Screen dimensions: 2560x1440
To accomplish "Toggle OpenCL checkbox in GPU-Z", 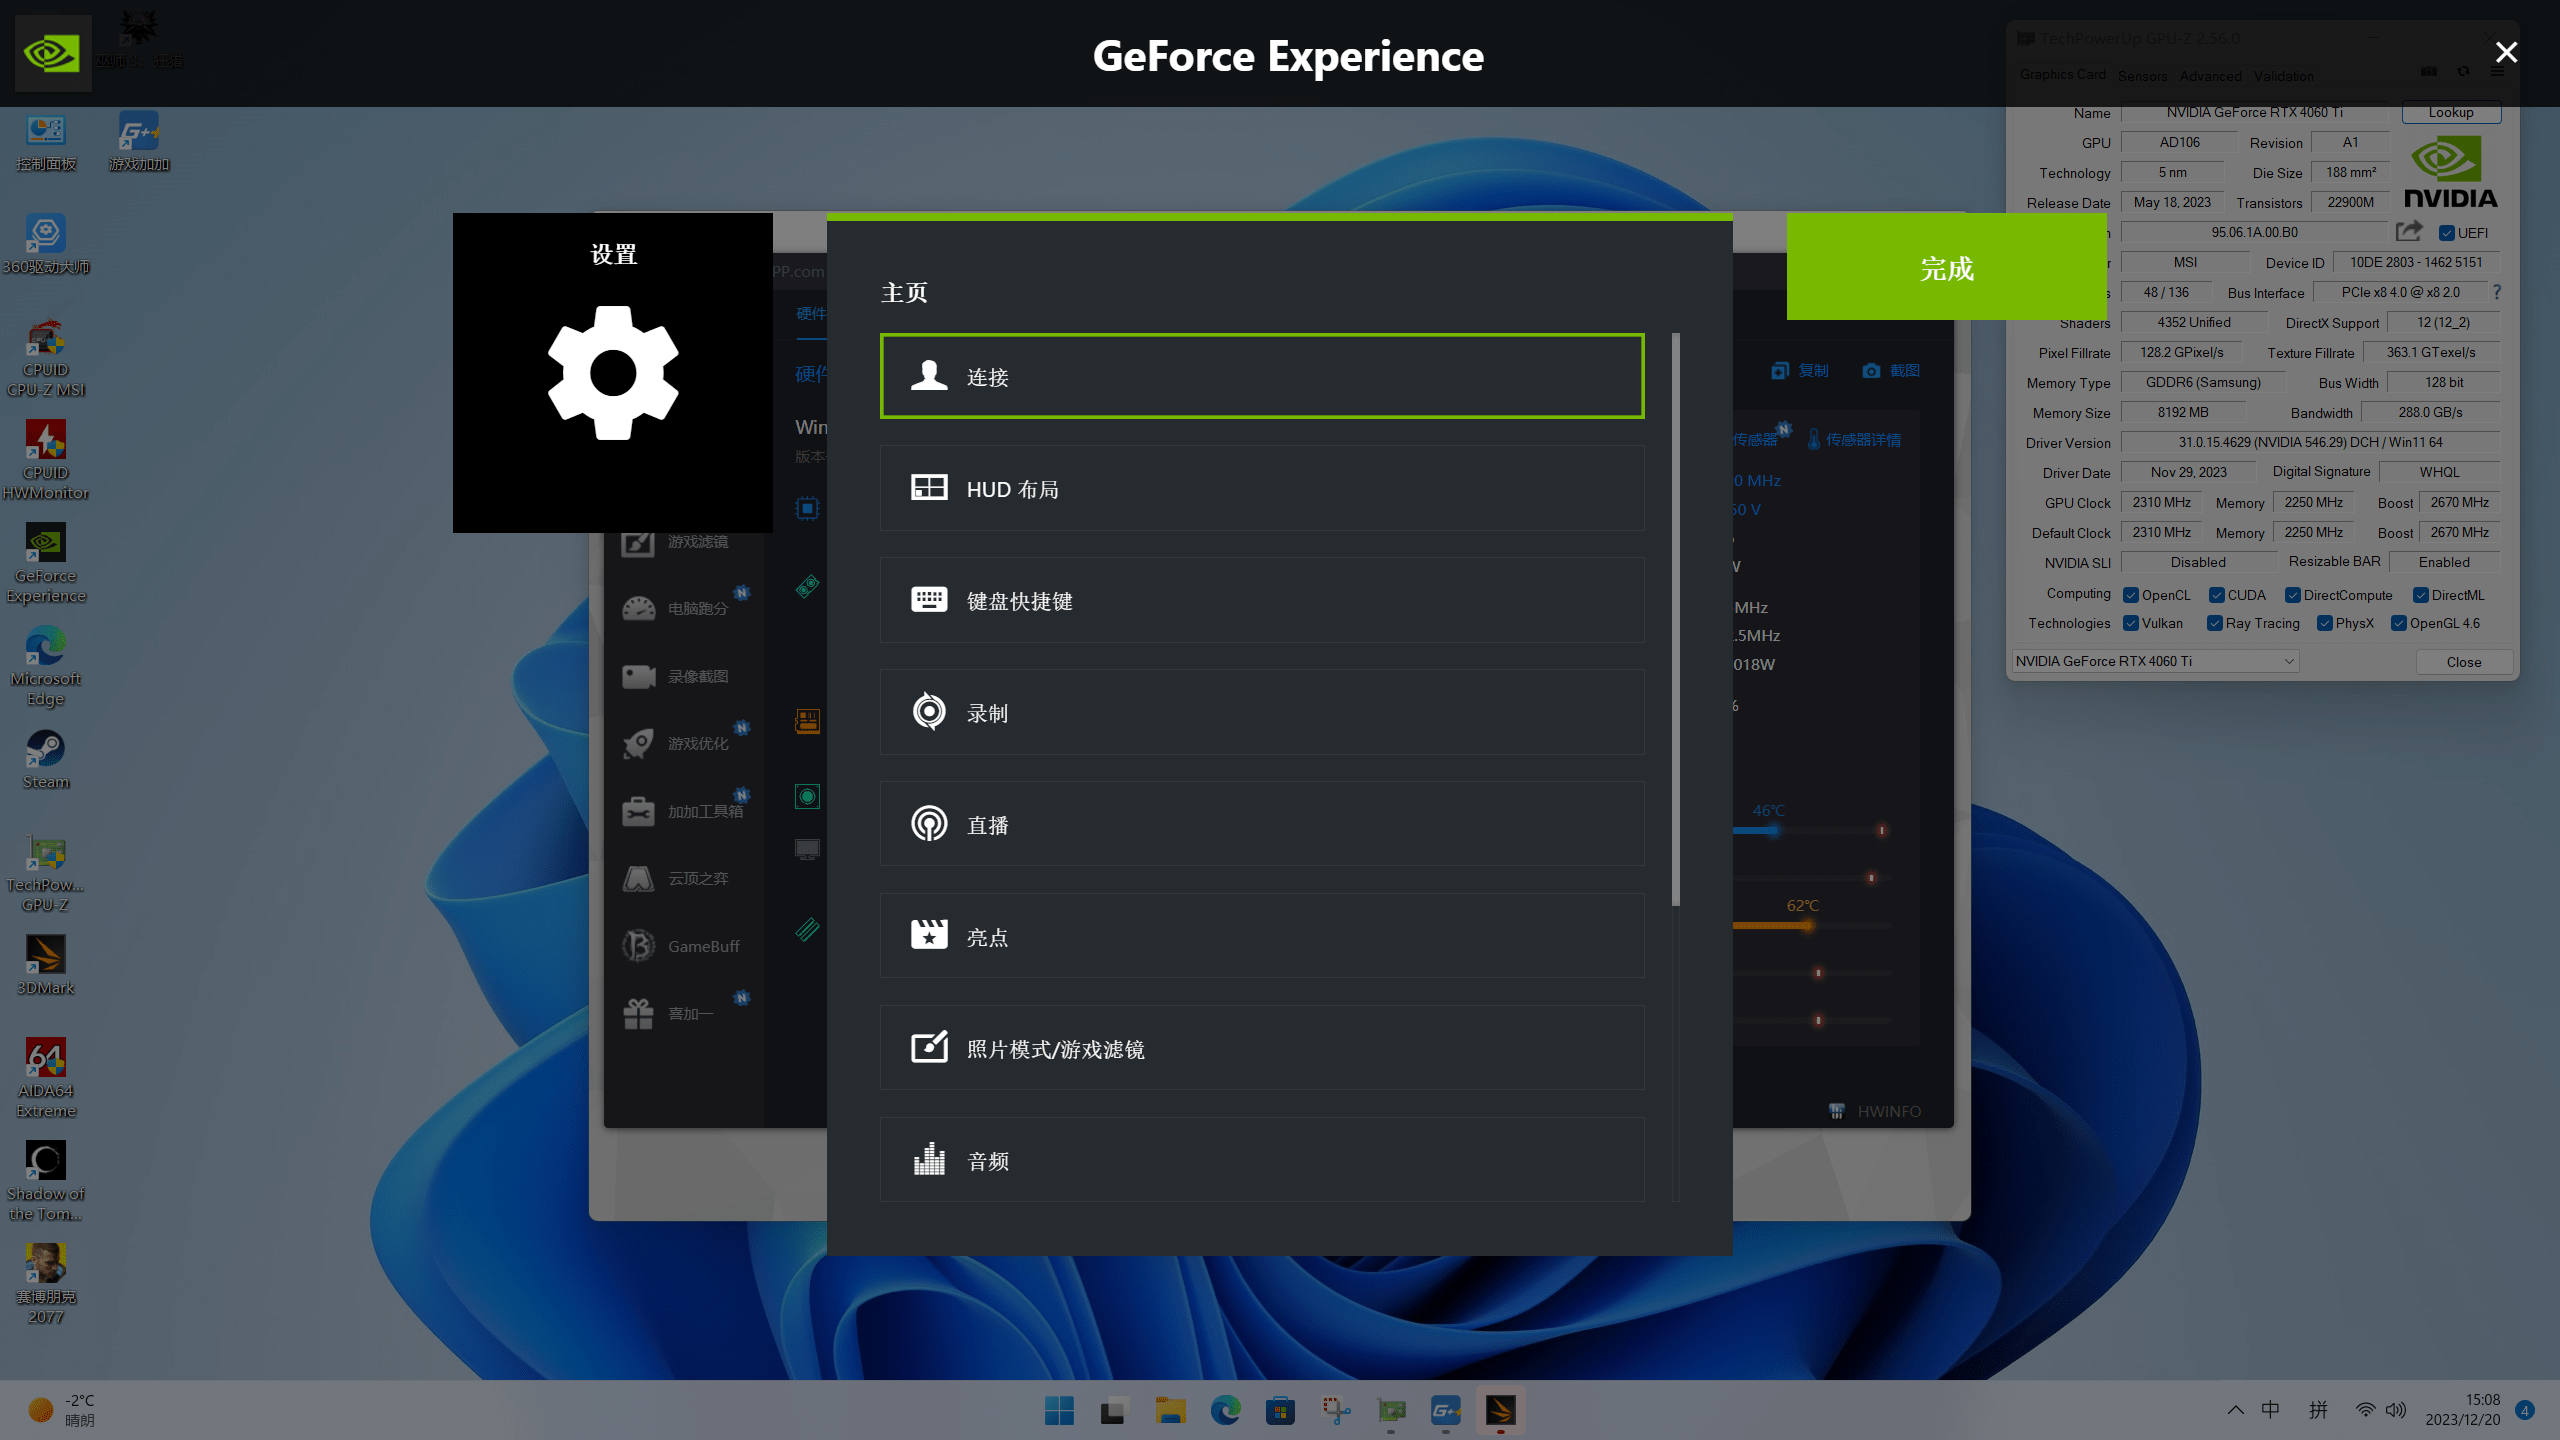I will coord(2131,595).
